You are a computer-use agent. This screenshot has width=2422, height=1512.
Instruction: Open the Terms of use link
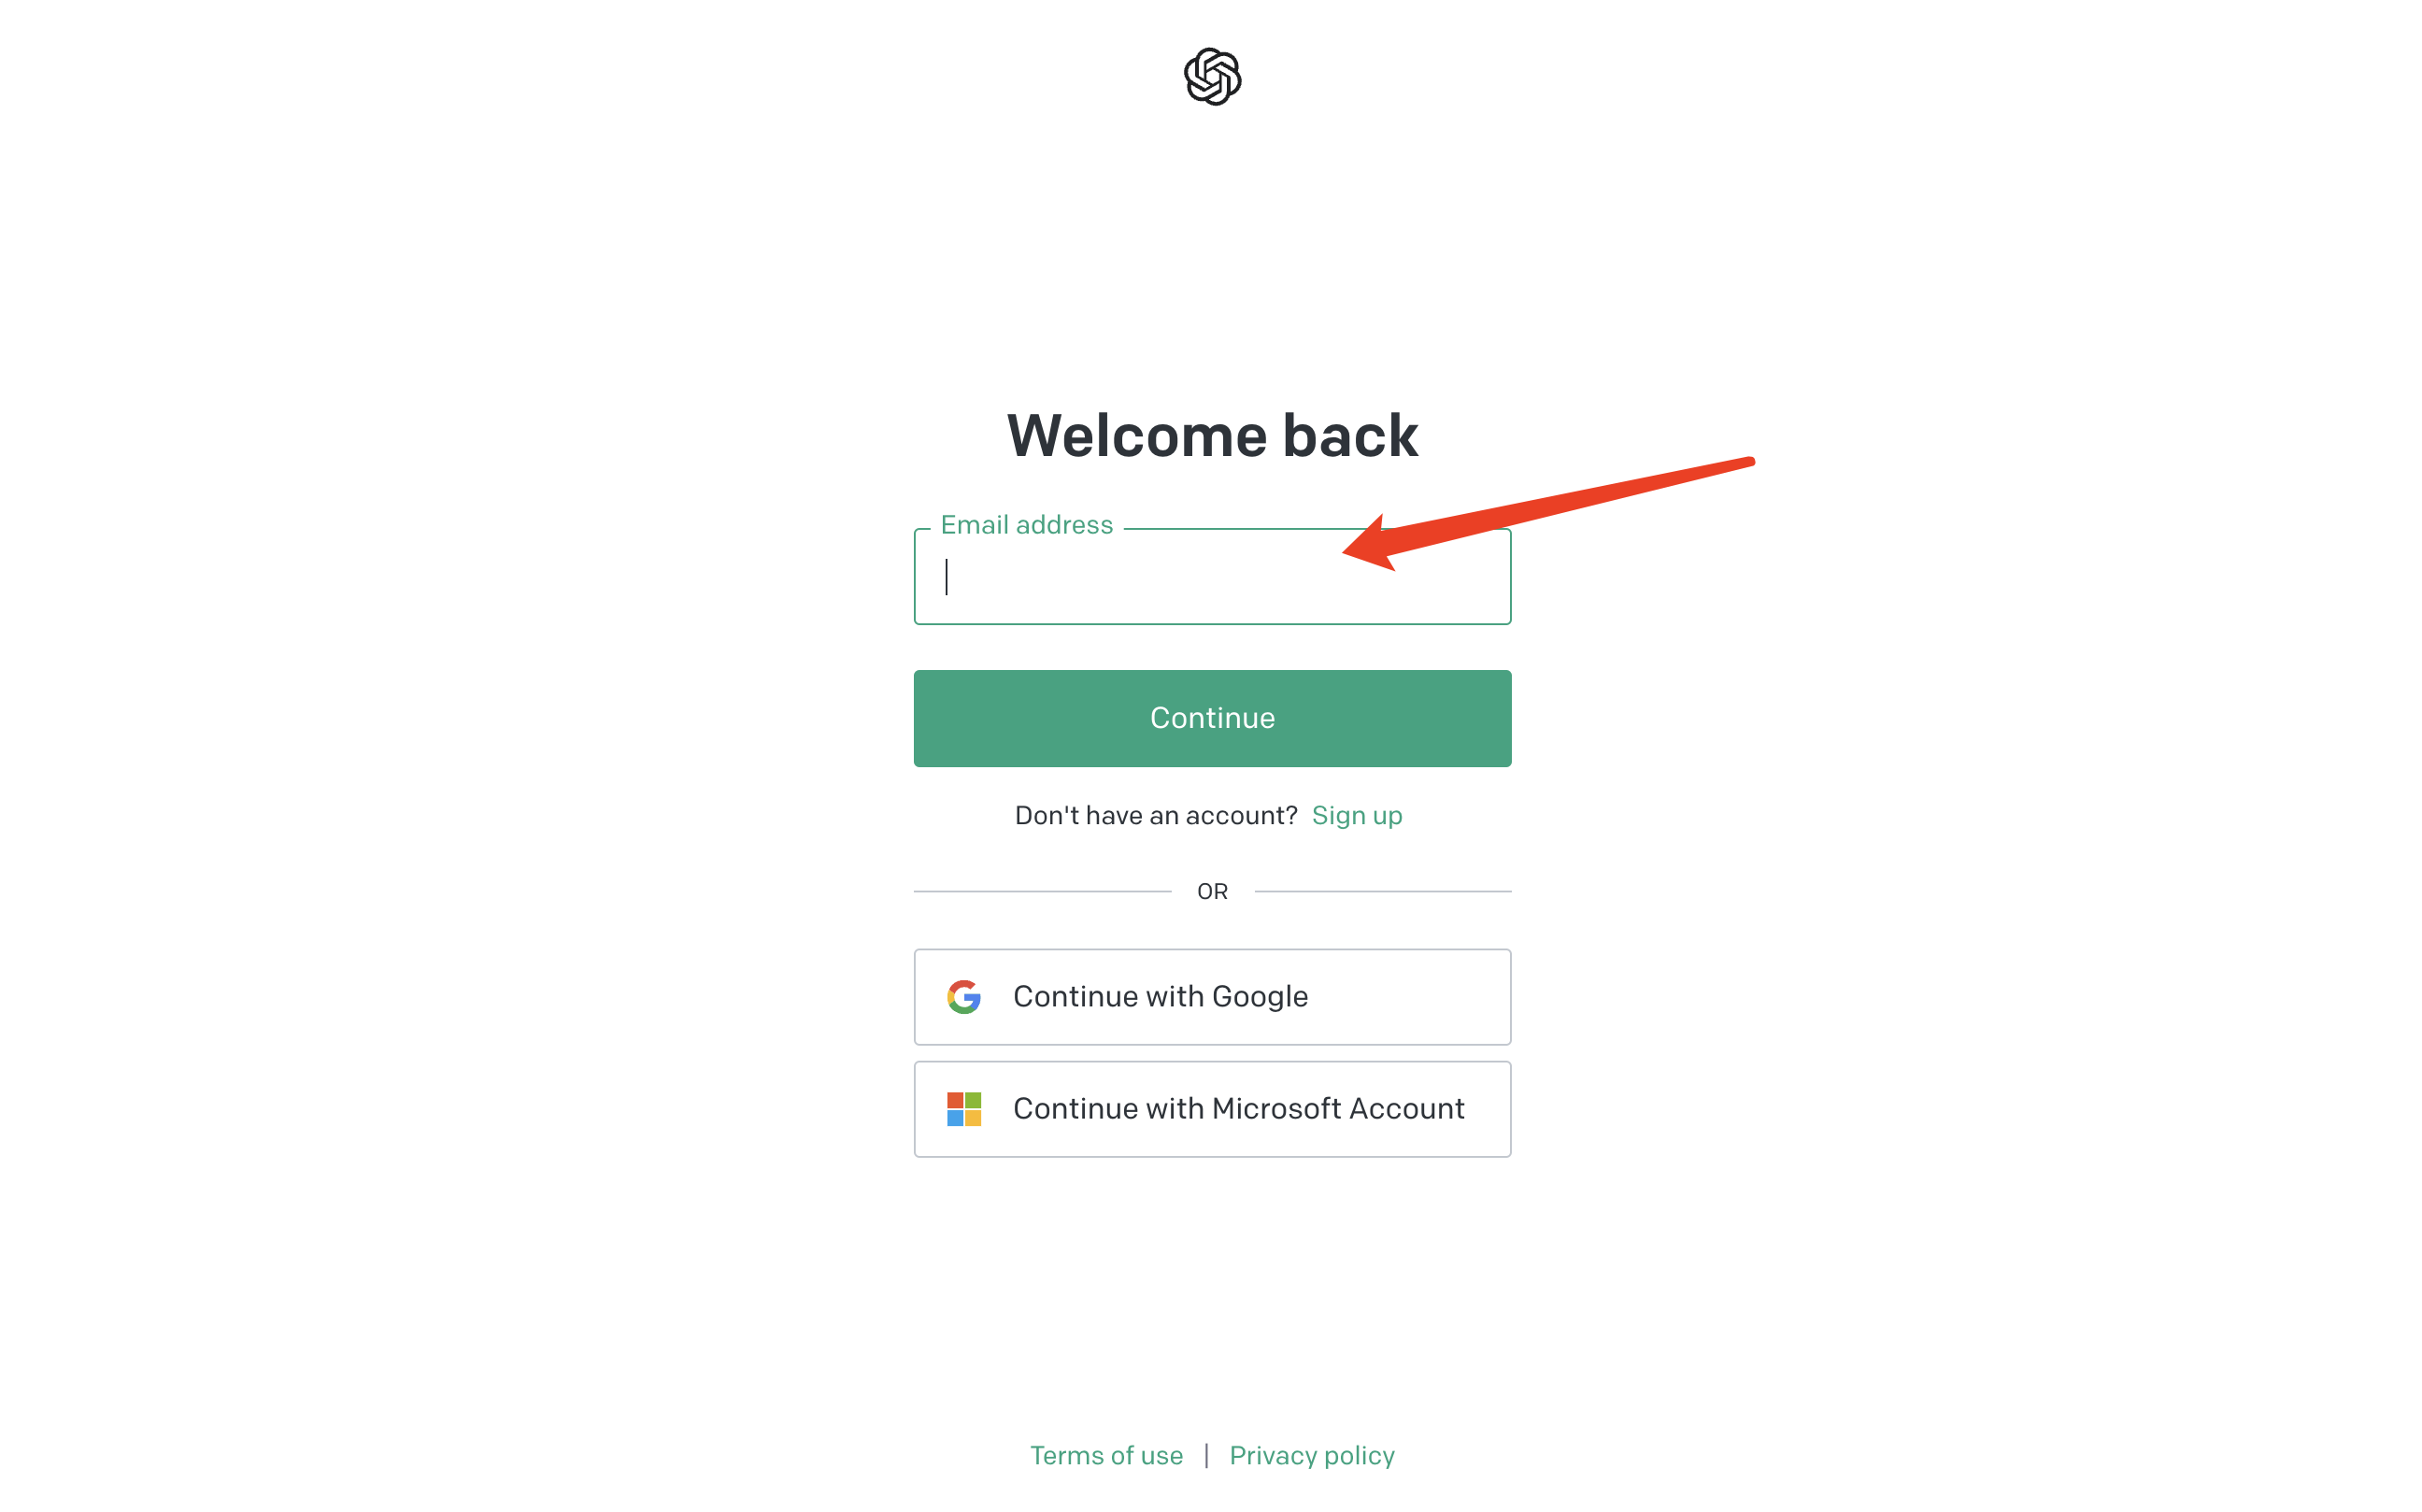(x=1106, y=1455)
